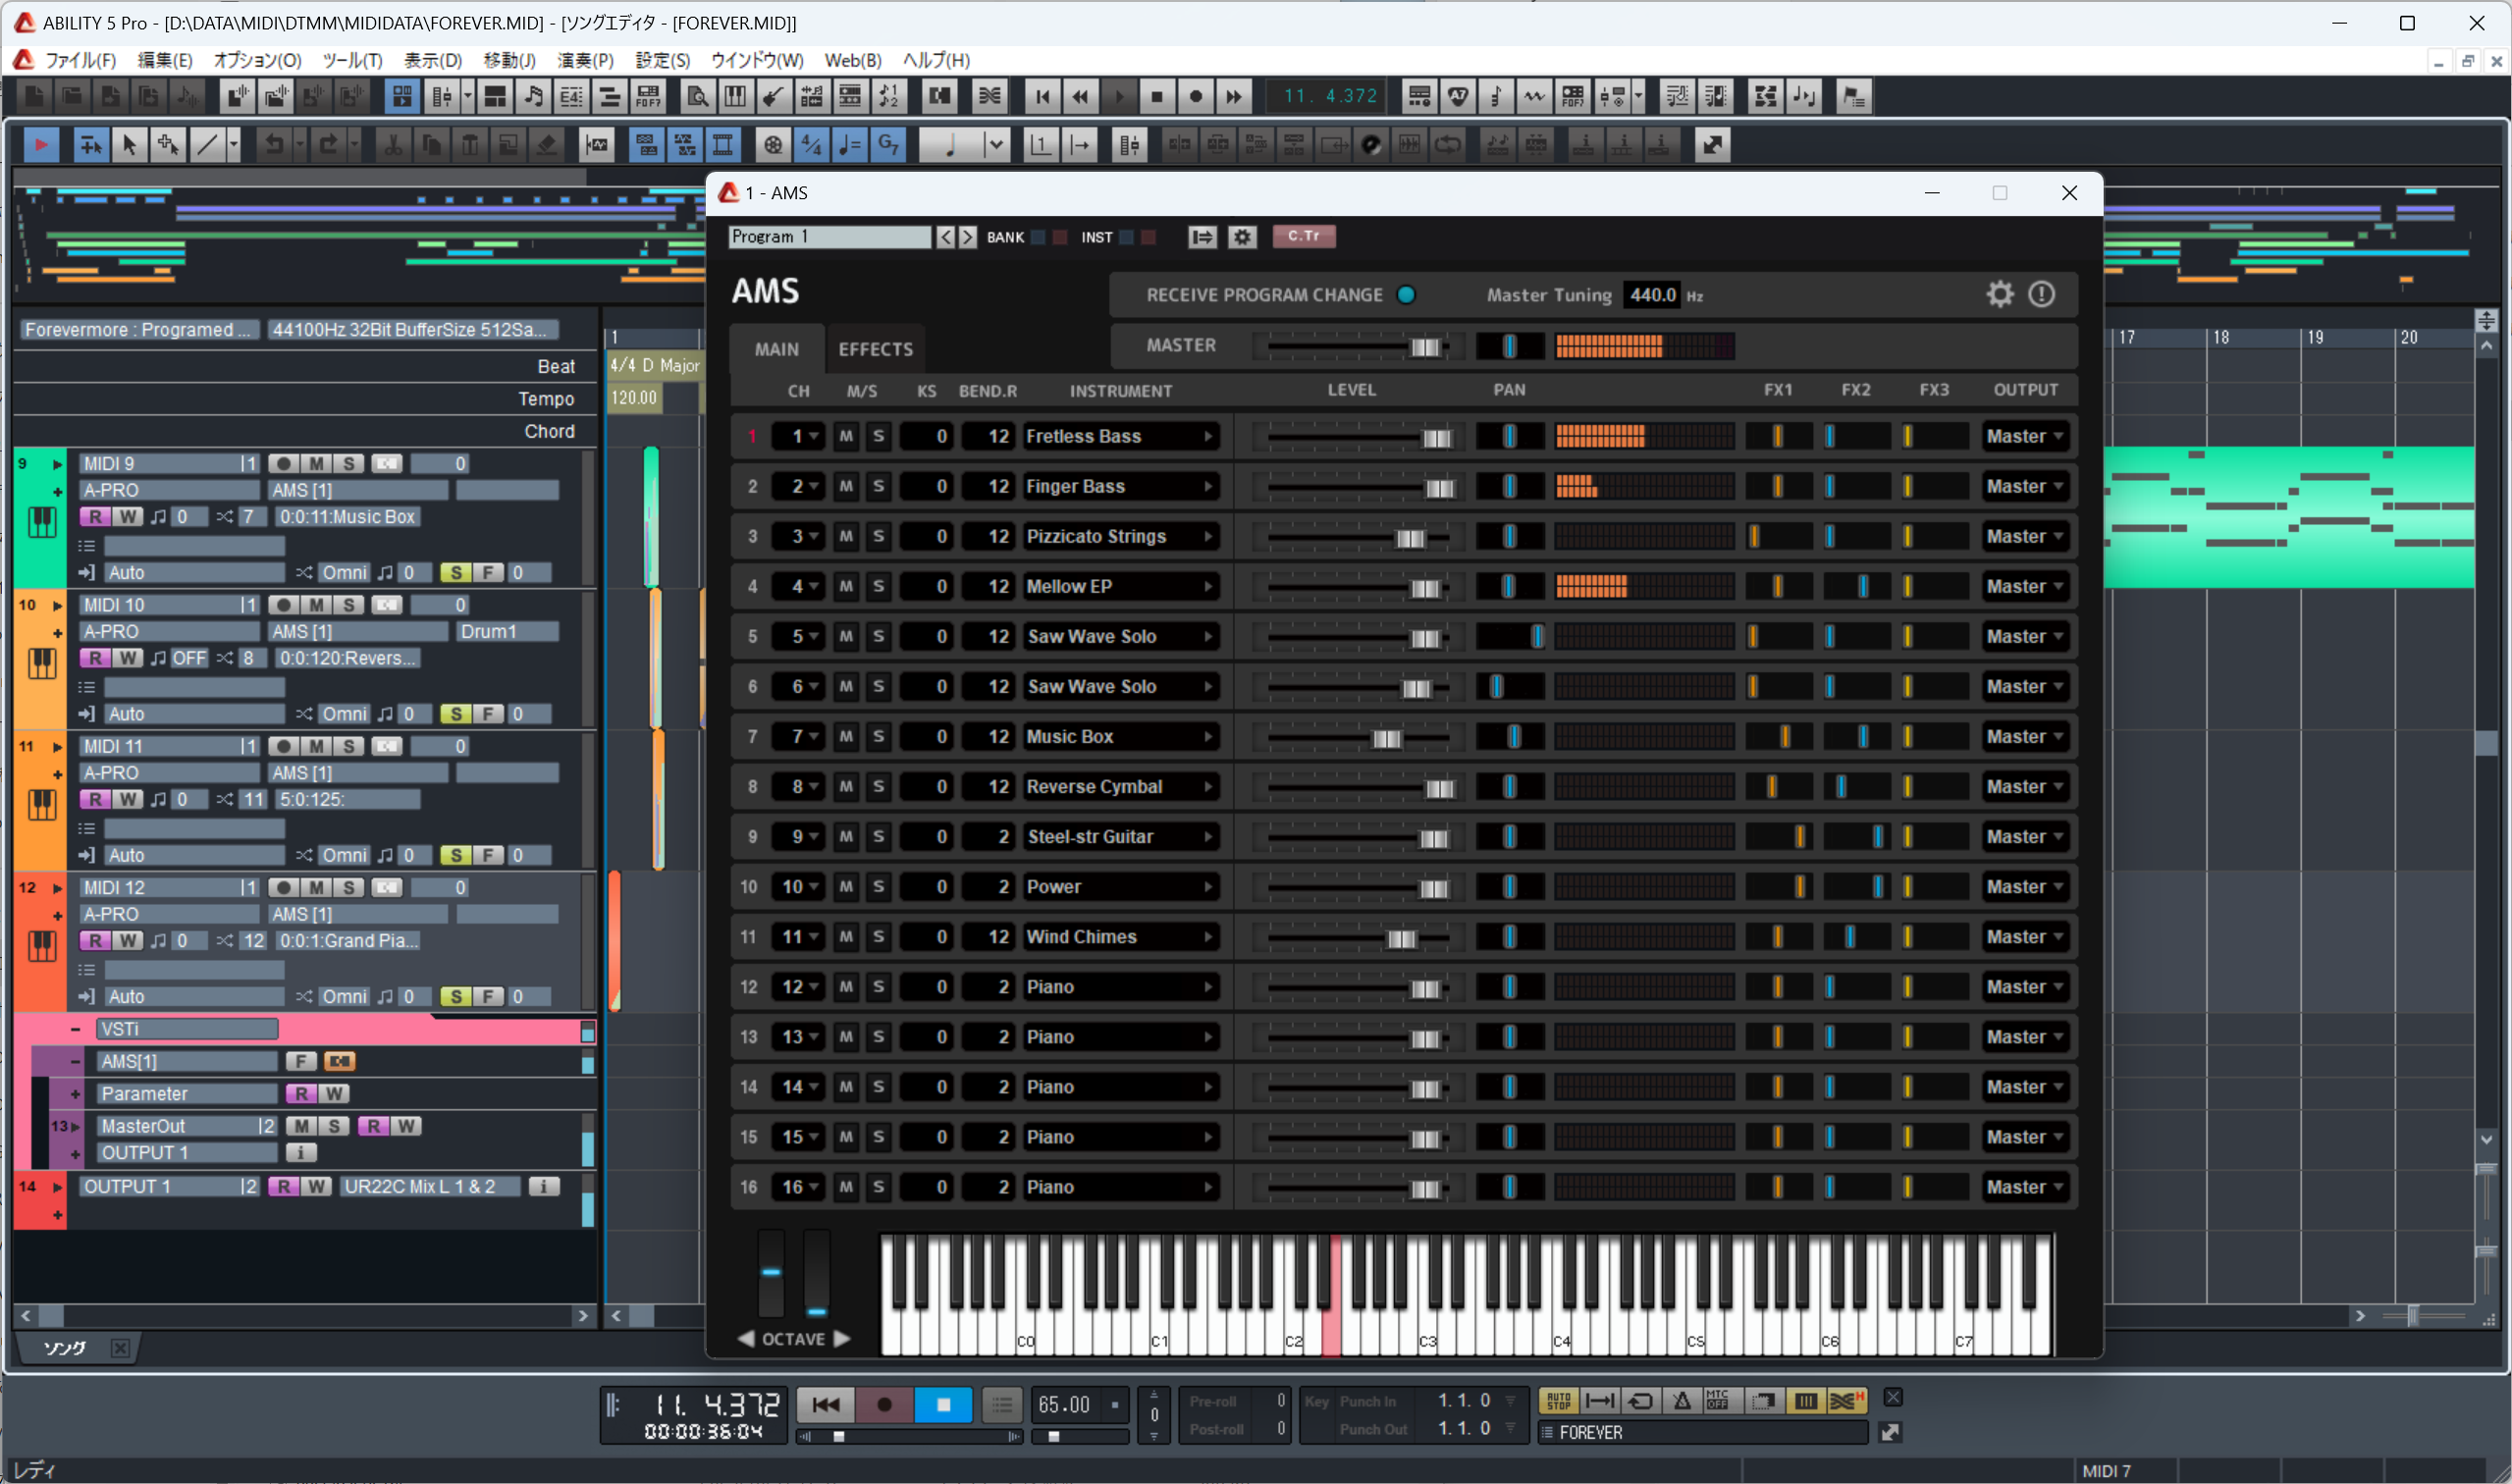Open Fretless Bass instrument selector
Viewport: 2512px width, 1484px height.
pos(1120,436)
